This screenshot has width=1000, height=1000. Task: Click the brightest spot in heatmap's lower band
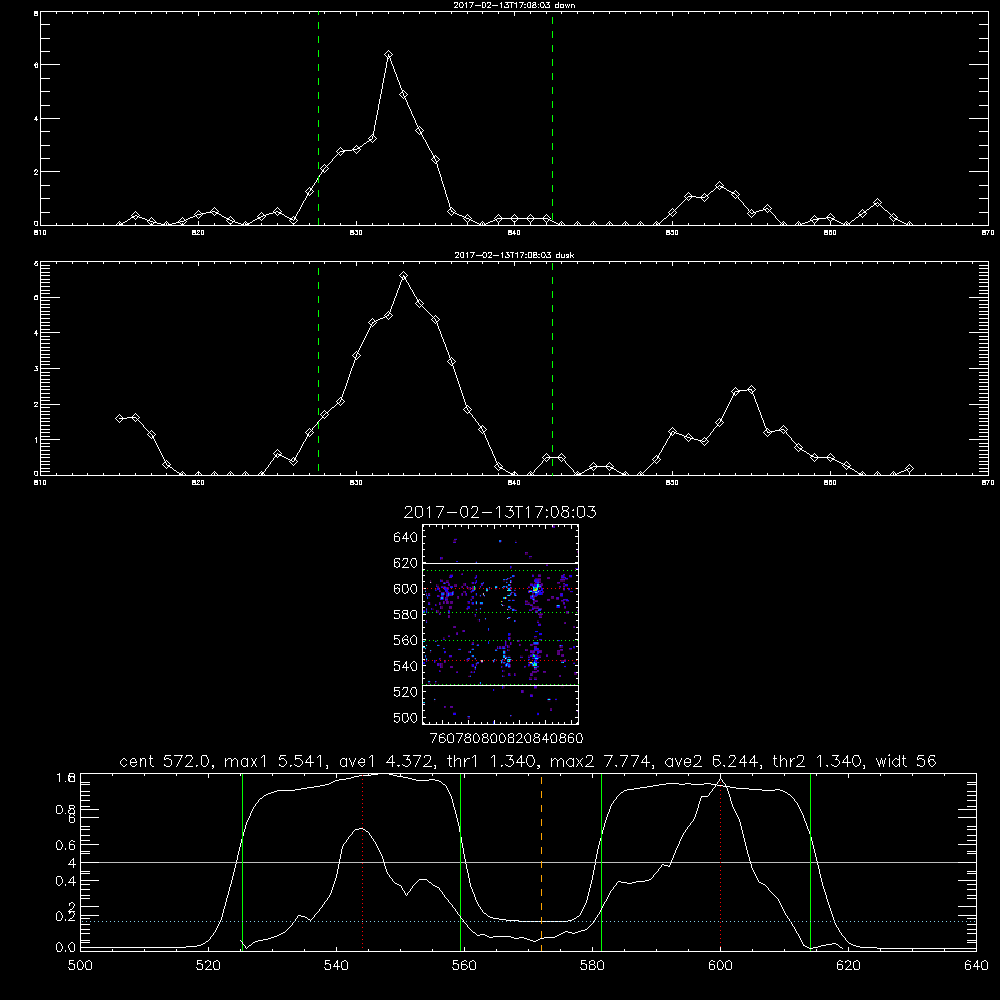tap(535, 663)
